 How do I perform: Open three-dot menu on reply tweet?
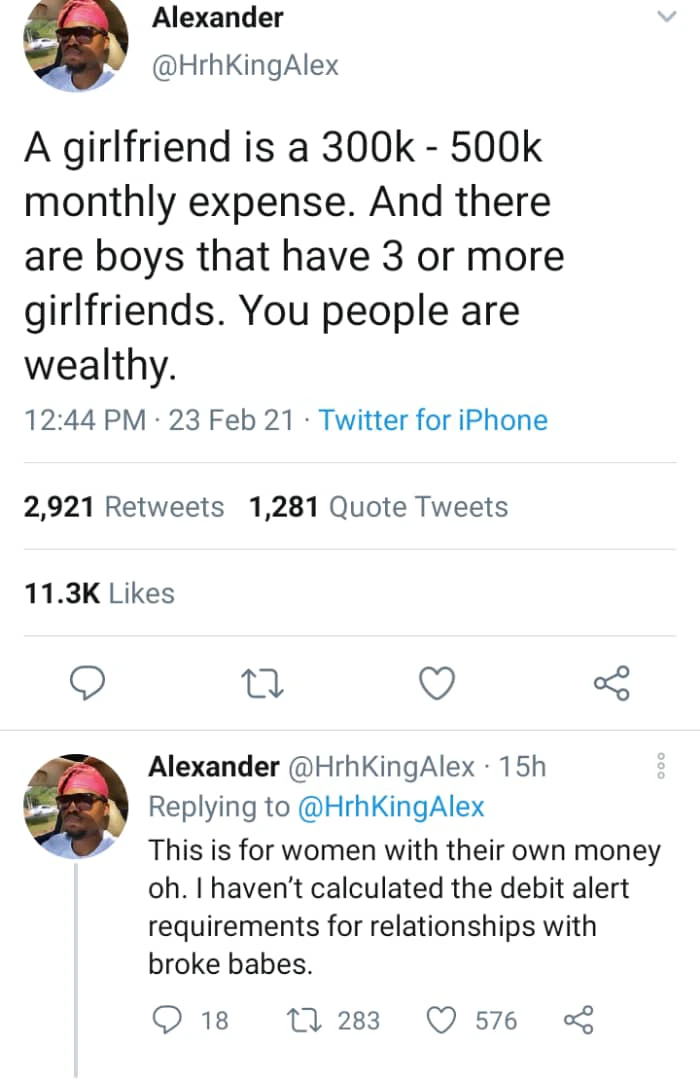coord(660,768)
